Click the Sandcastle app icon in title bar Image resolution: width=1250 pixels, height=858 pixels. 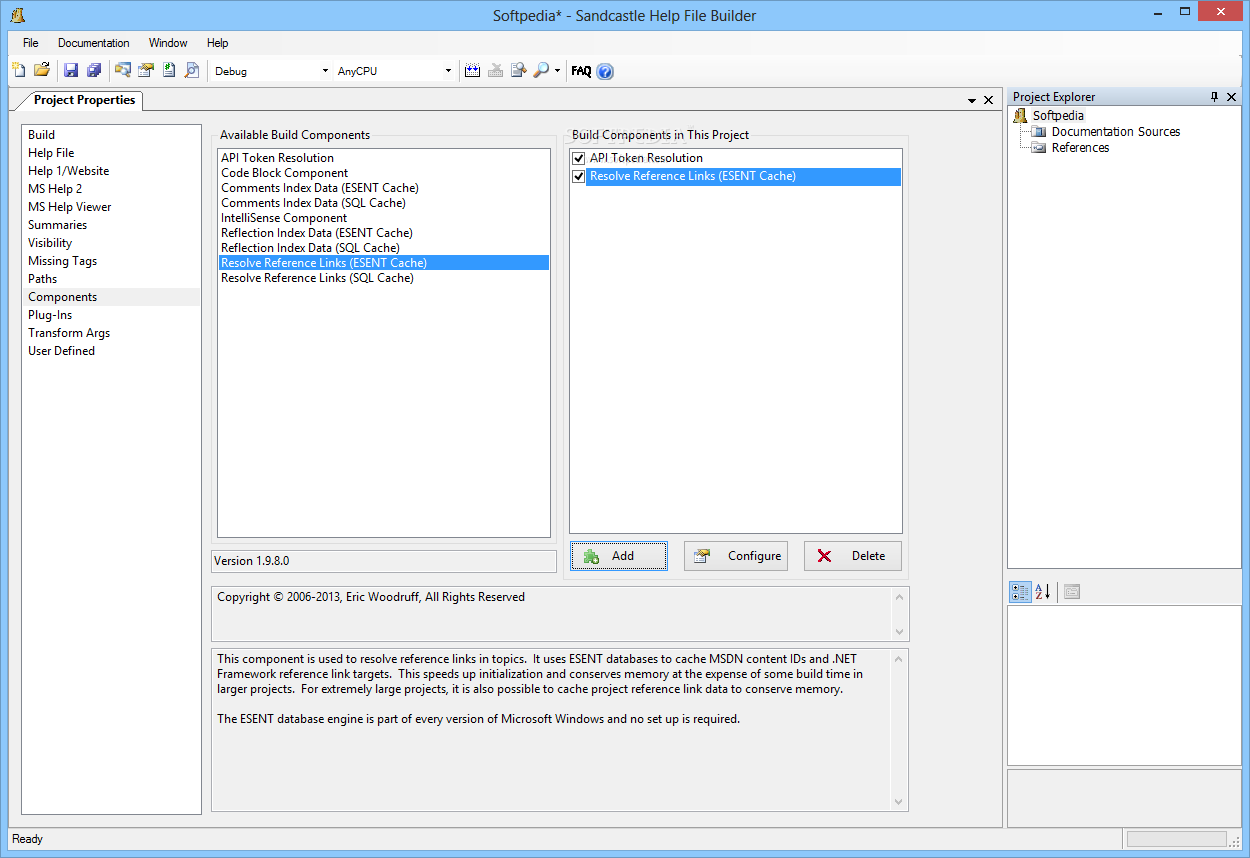(x=17, y=15)
